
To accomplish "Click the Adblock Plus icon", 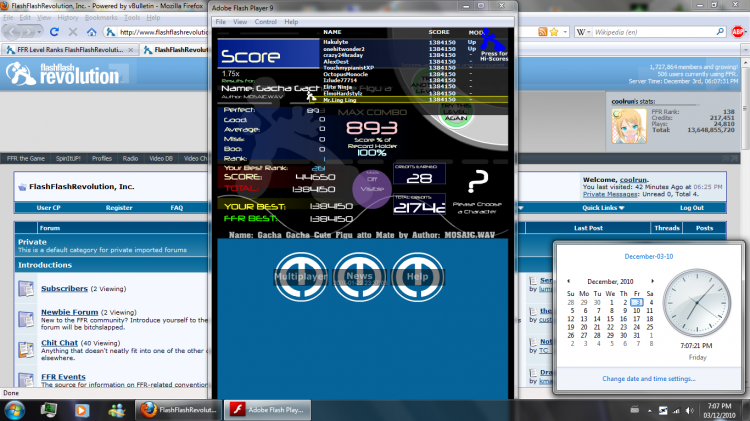I will 737,32.
